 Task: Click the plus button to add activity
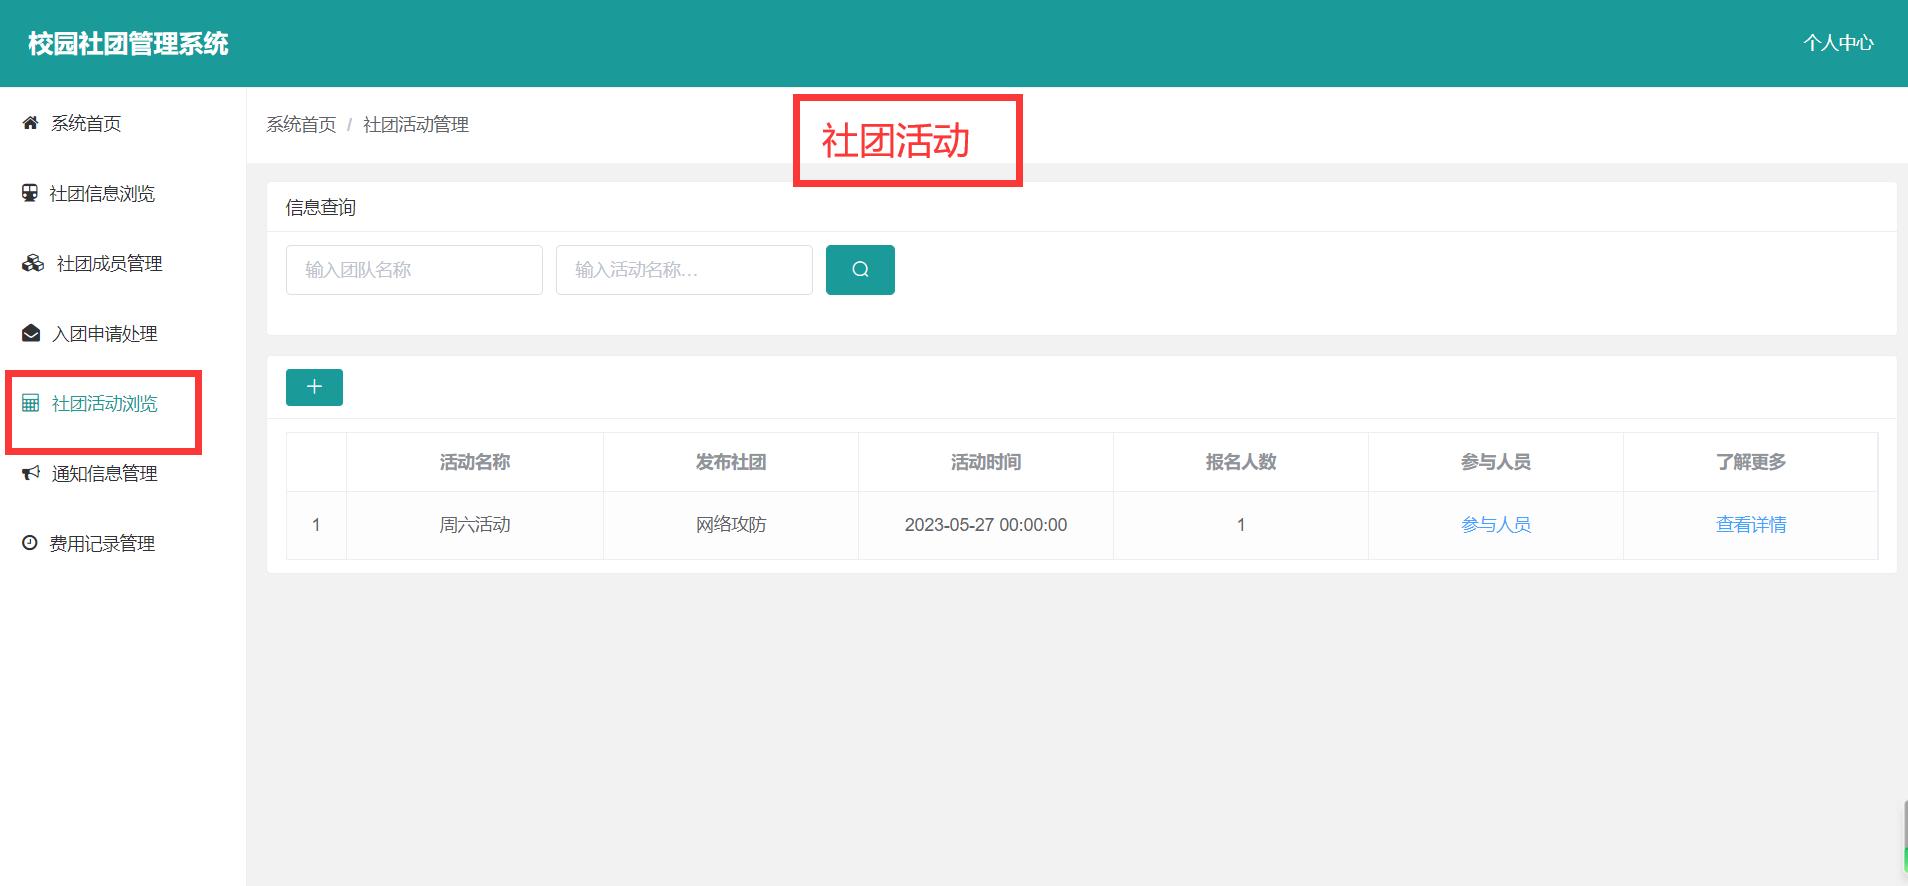[x=314, y=387]
